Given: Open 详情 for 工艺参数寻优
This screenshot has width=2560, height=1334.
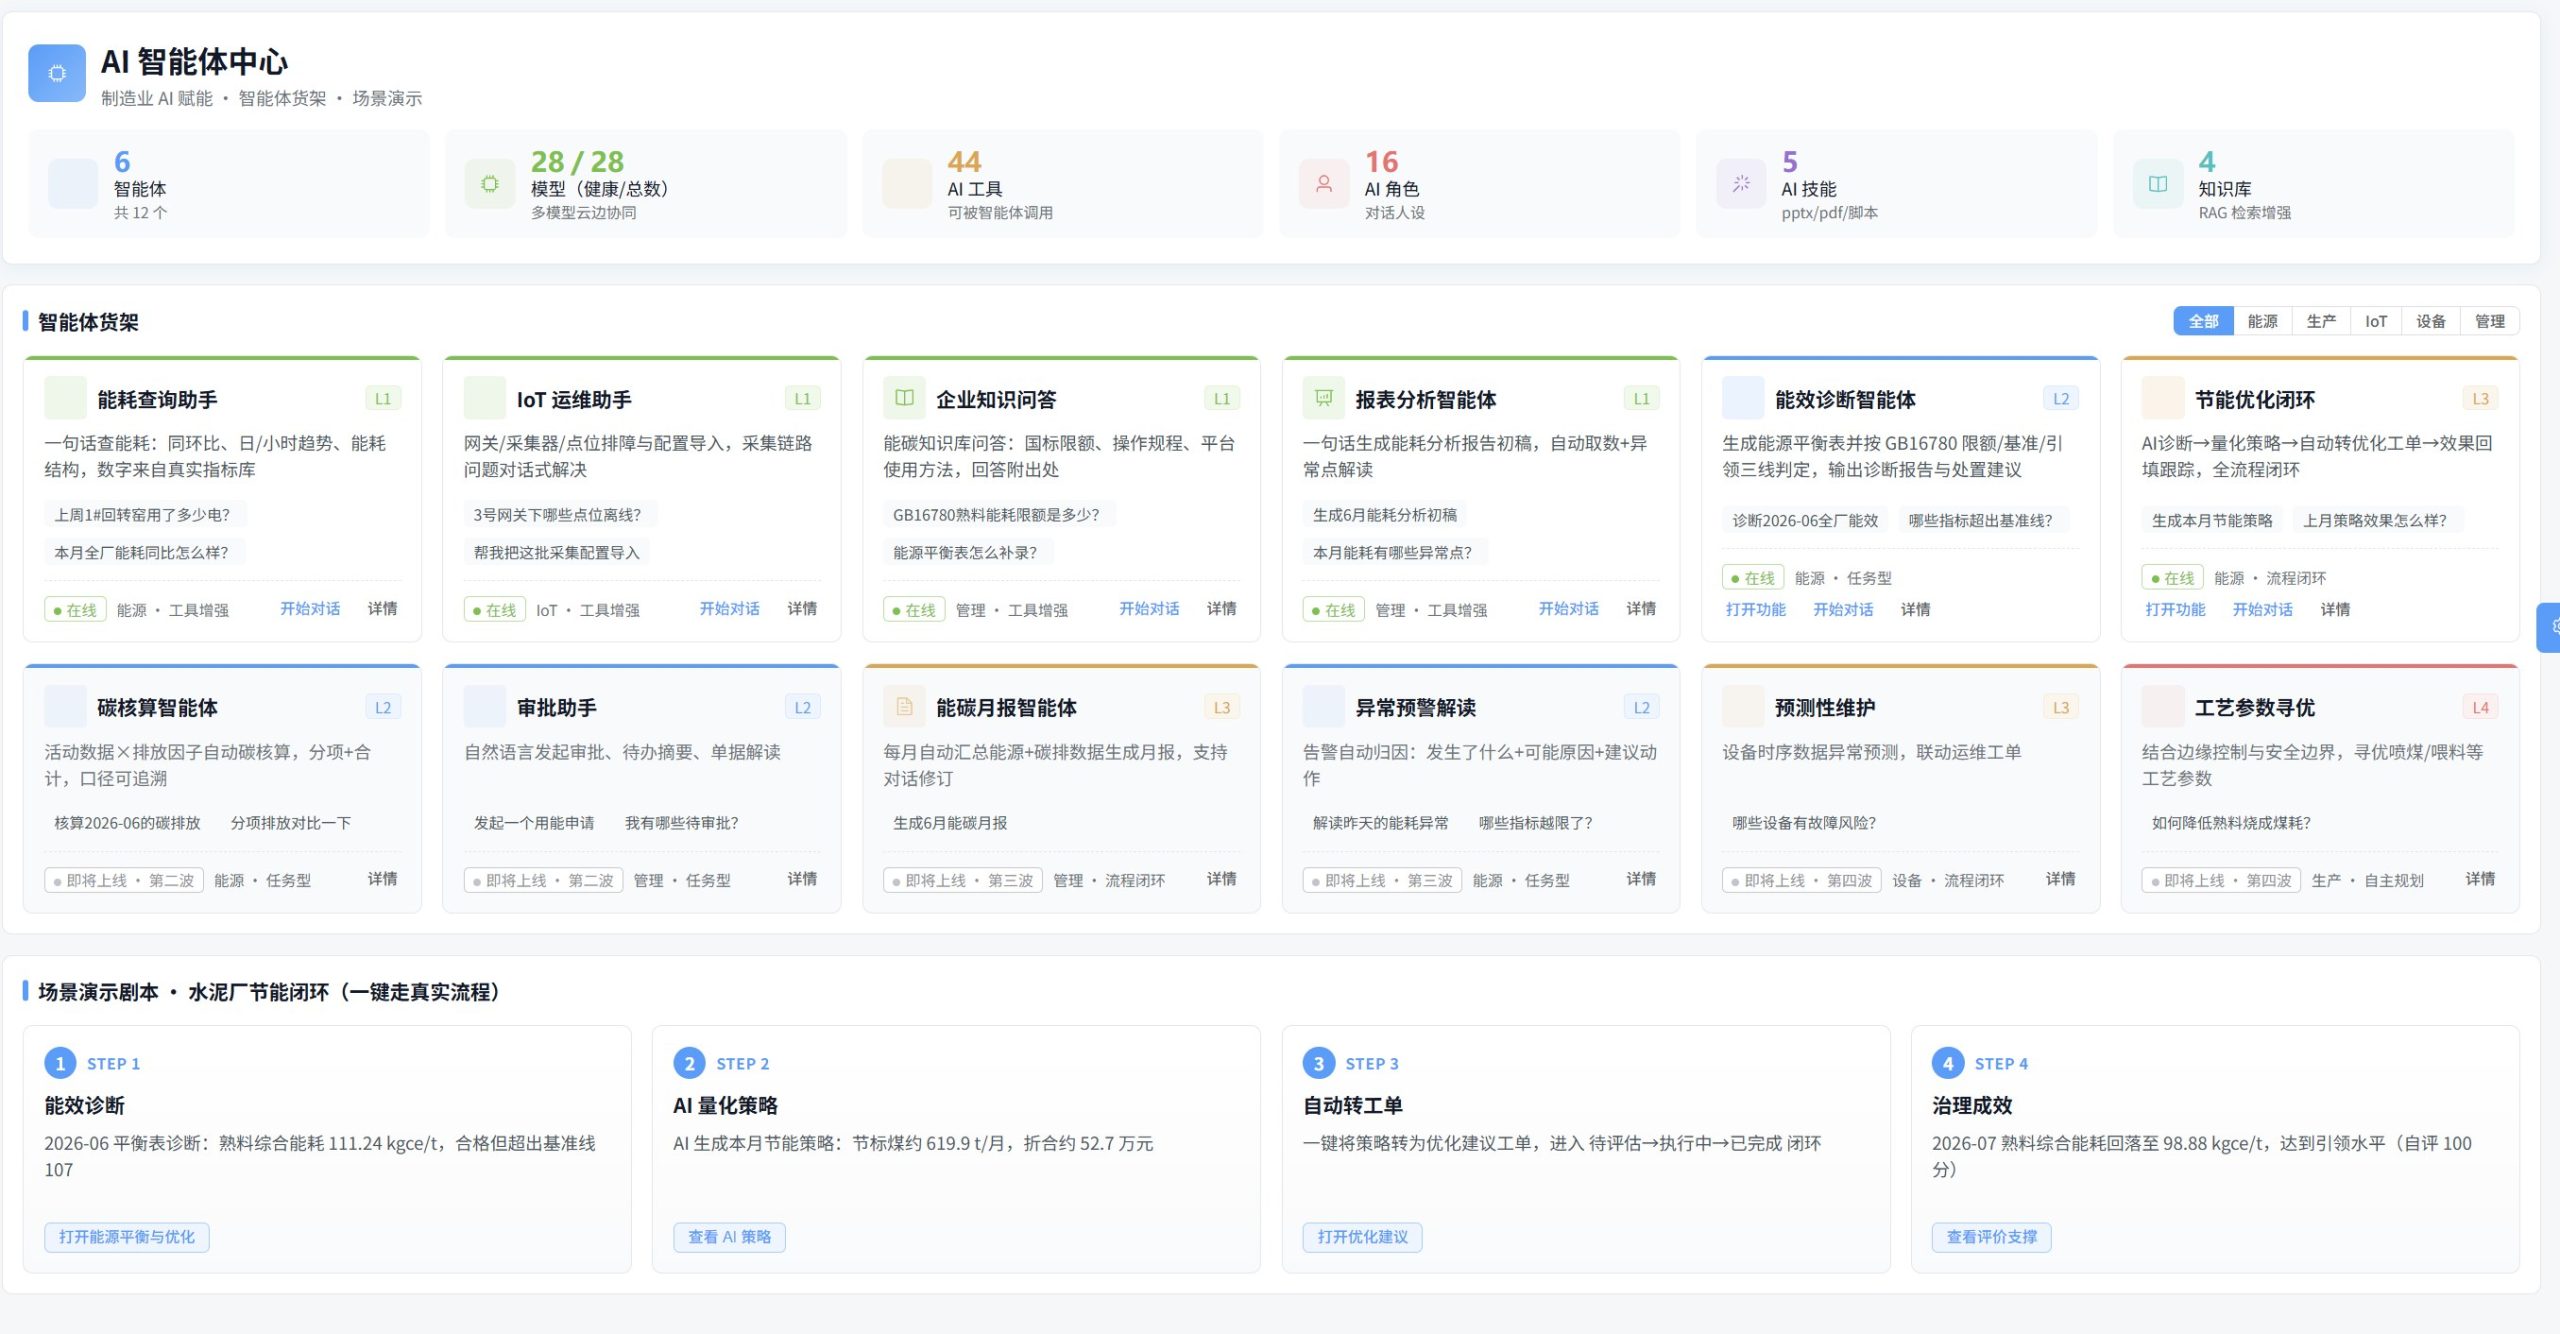Looking at the screenshot, I should tap(2480, 878).
